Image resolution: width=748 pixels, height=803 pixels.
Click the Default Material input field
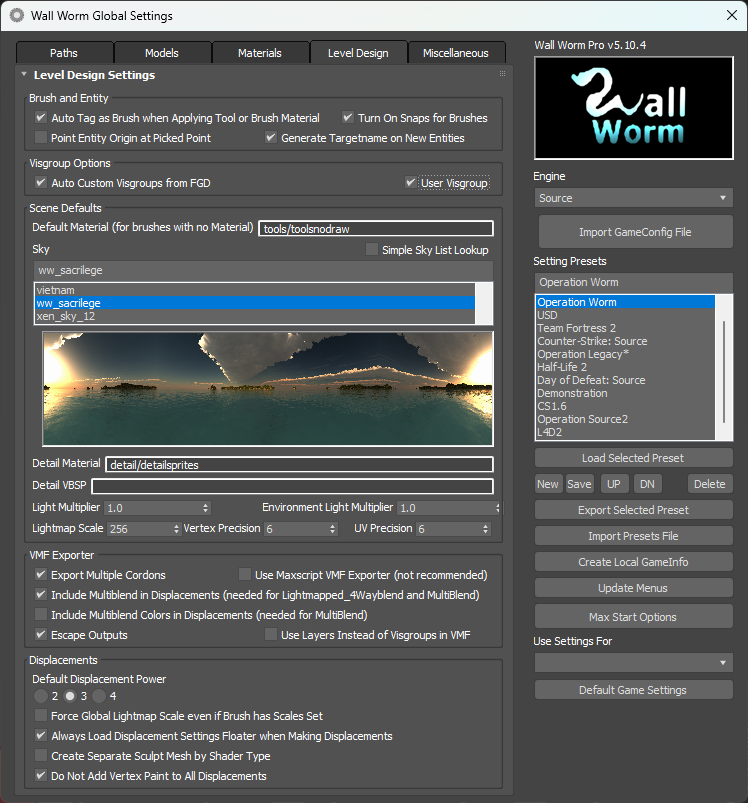coord(376,228)
